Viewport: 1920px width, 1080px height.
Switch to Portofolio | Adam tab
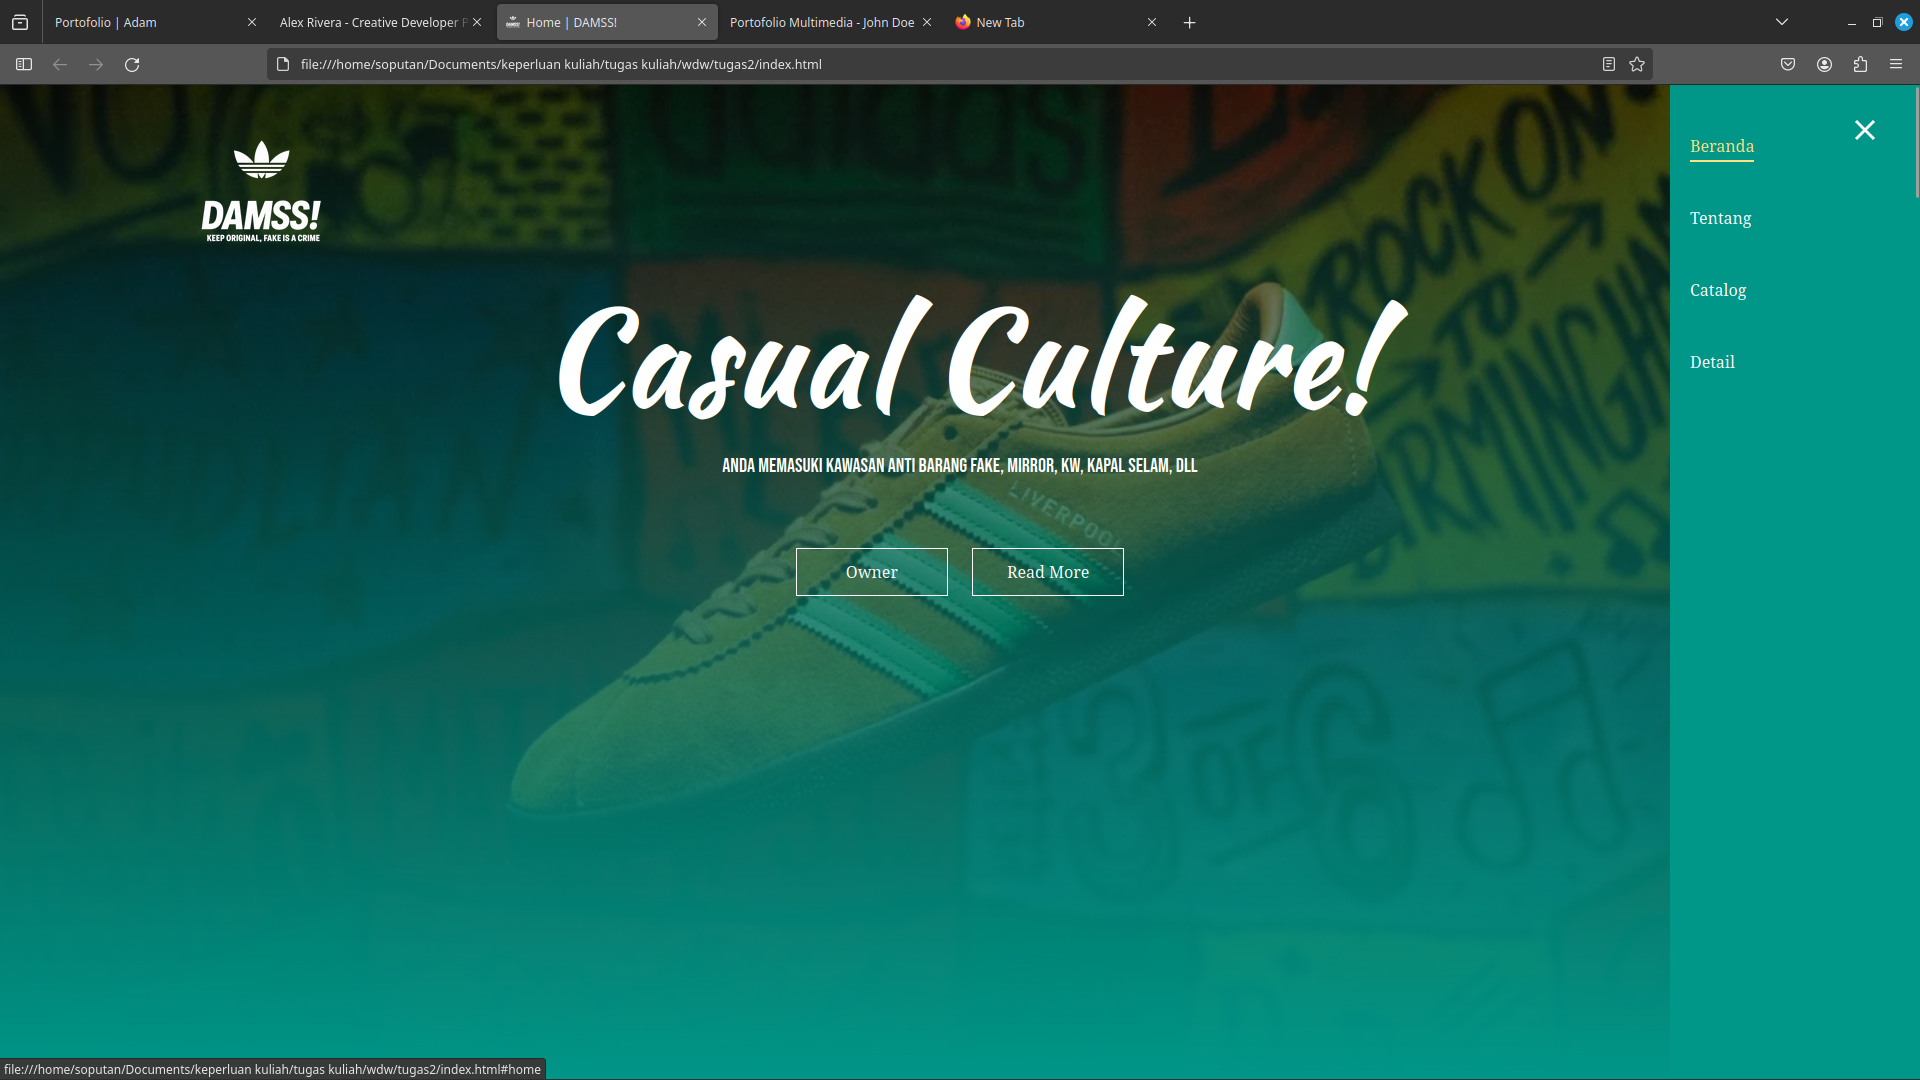(140, 22)
